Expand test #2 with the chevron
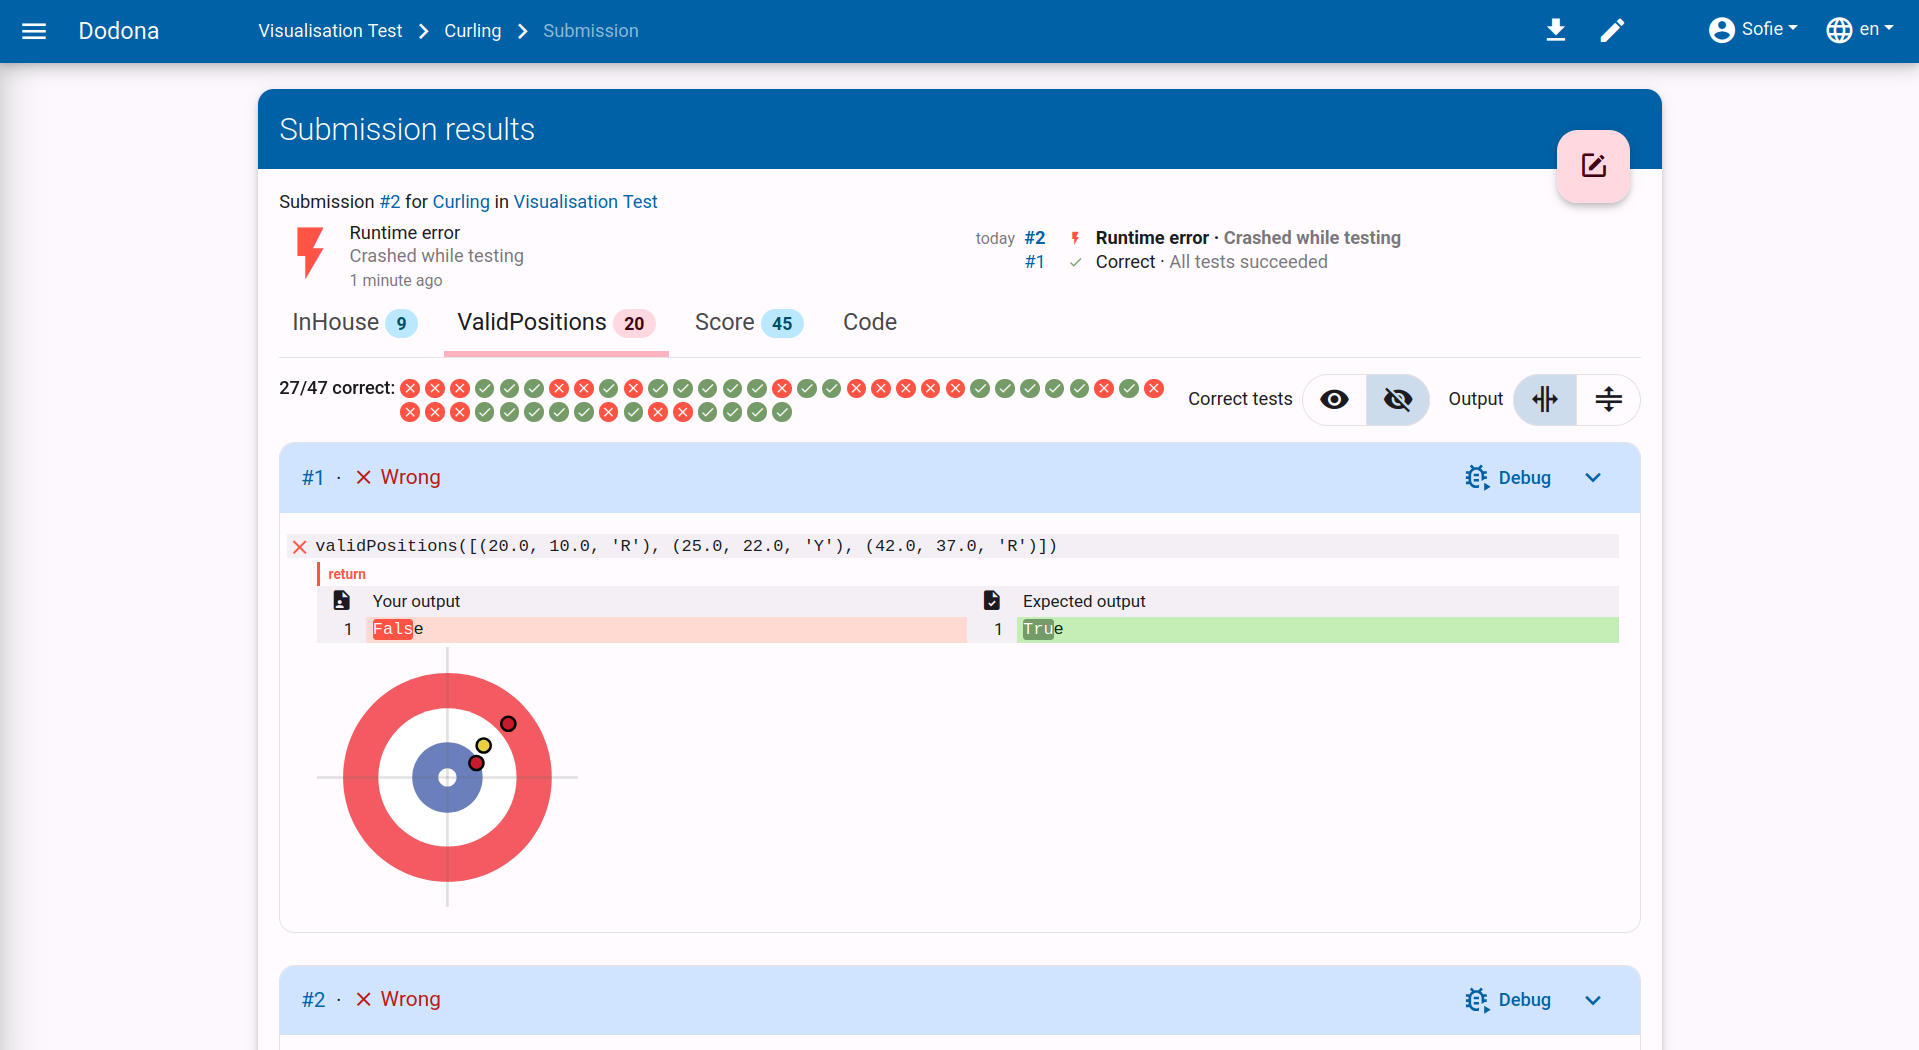 [1593, 1000]
